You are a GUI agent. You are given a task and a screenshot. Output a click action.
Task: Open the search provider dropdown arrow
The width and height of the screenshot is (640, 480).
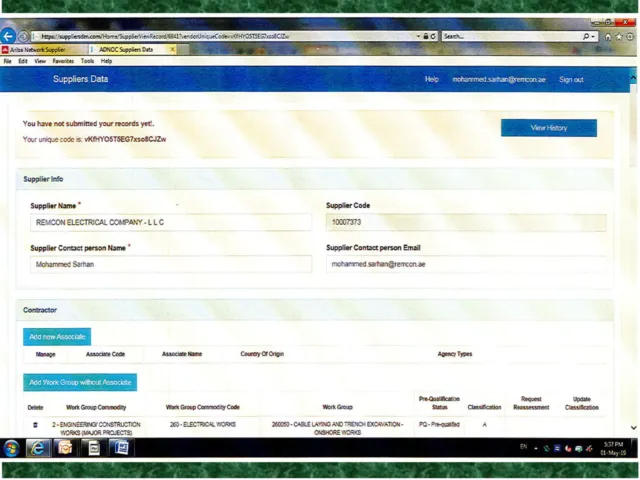pyautogui.click(x=593, y=37)
